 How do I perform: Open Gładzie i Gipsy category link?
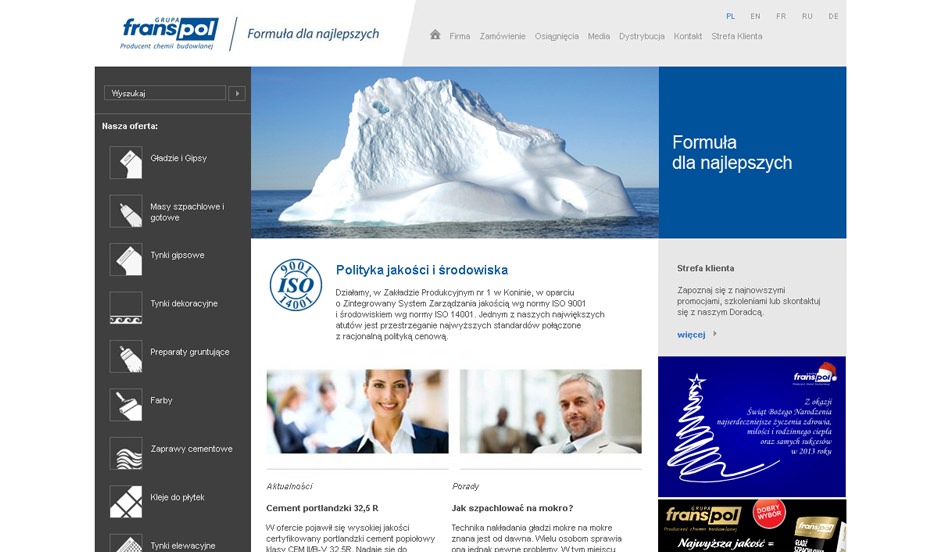coord(178,158)
